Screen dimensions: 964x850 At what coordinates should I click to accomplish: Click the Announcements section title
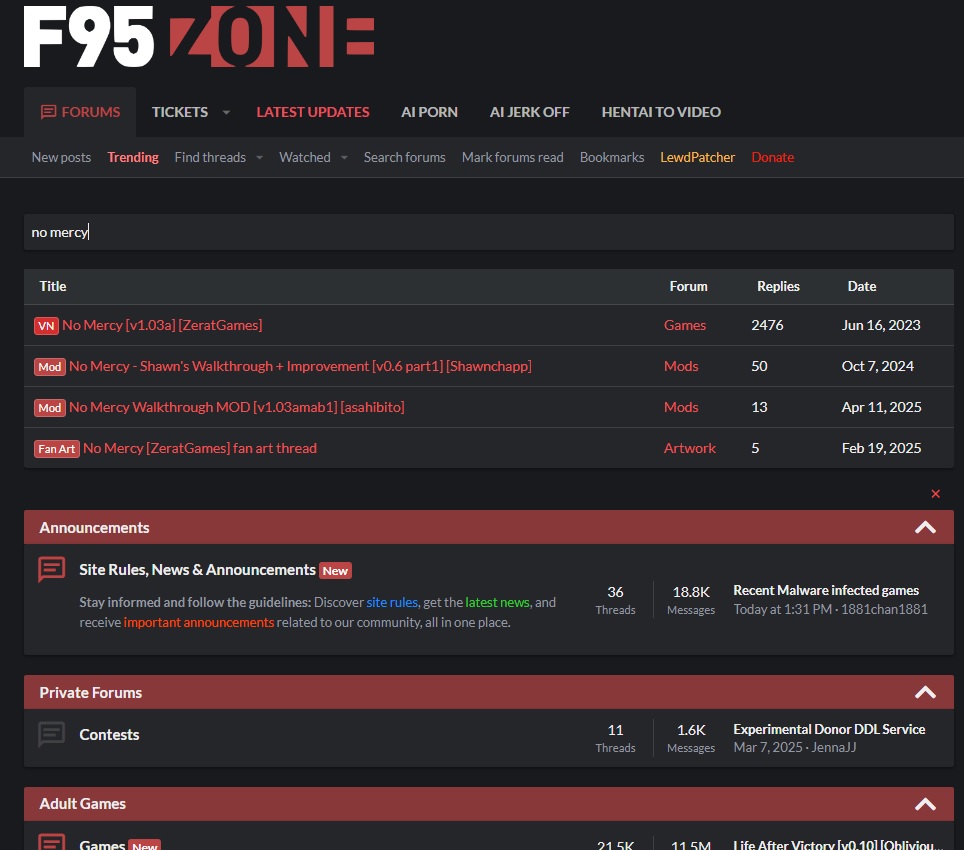coord(94,528)
